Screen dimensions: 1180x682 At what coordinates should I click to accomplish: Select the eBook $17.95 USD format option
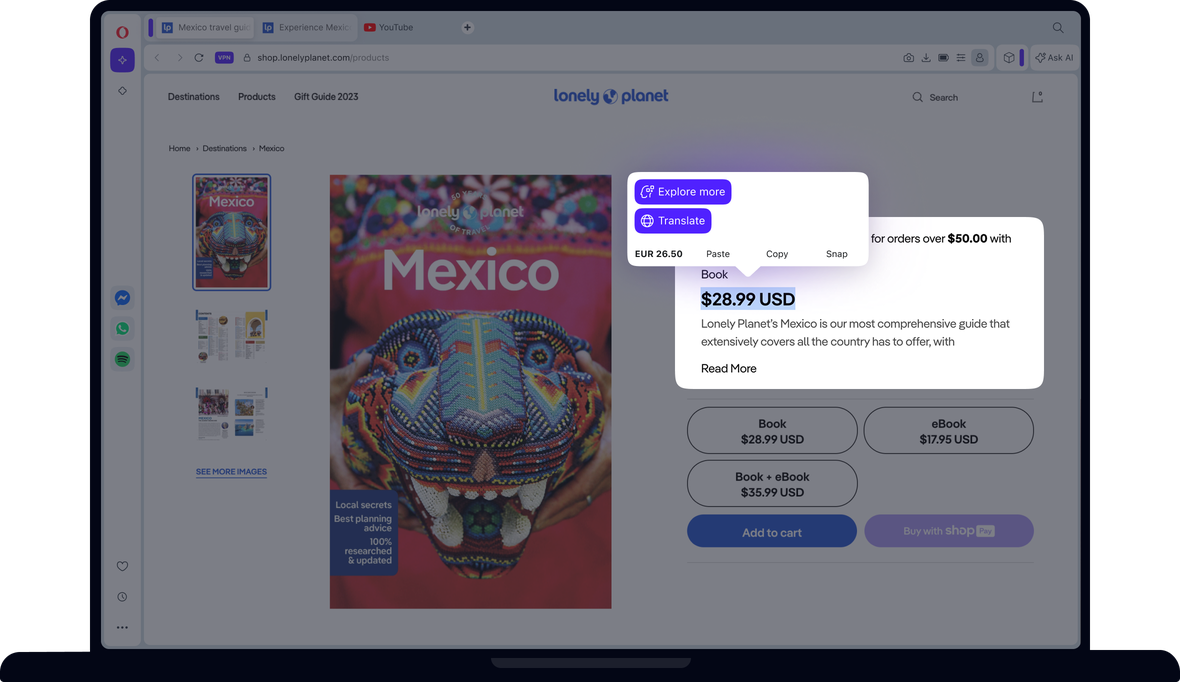(948, 431)
